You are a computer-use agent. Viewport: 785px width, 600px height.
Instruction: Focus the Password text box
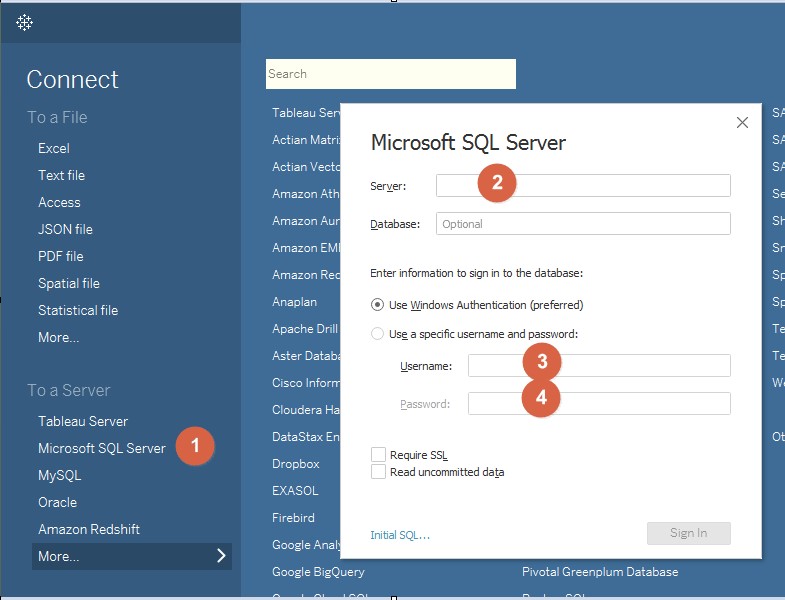click(x=599, y=404)
